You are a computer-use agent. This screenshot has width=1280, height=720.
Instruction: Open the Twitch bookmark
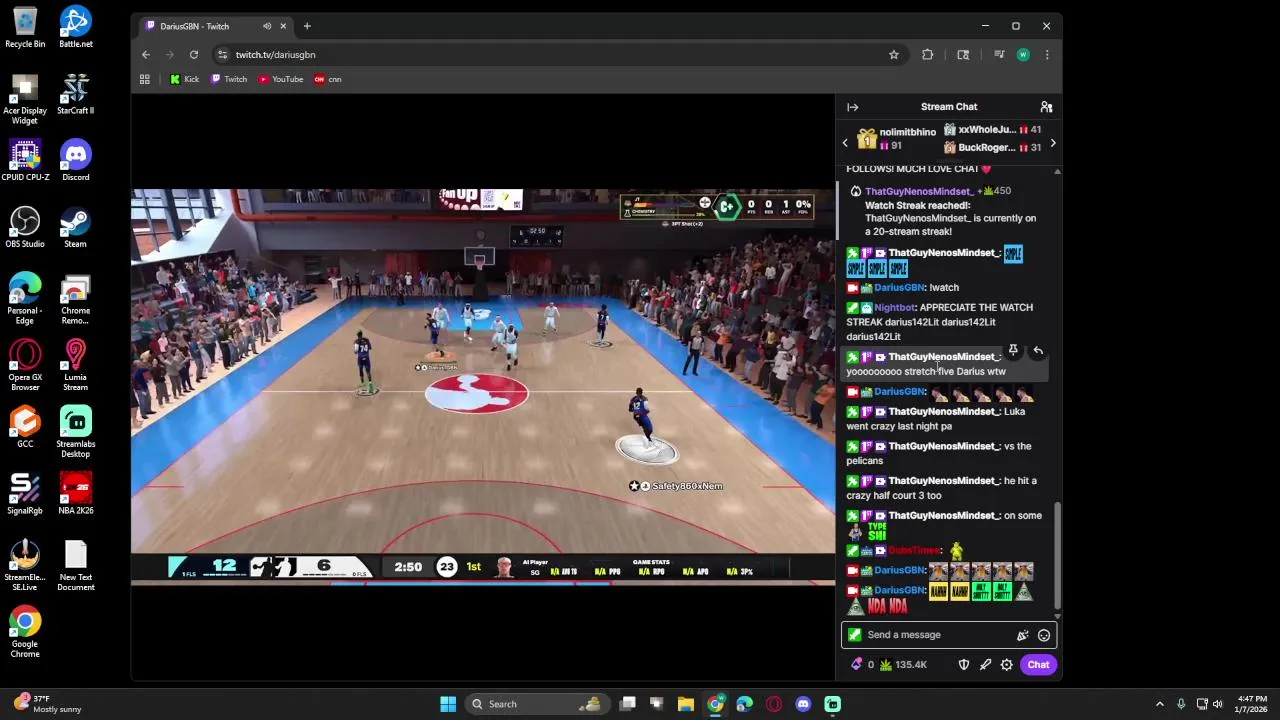229,79
